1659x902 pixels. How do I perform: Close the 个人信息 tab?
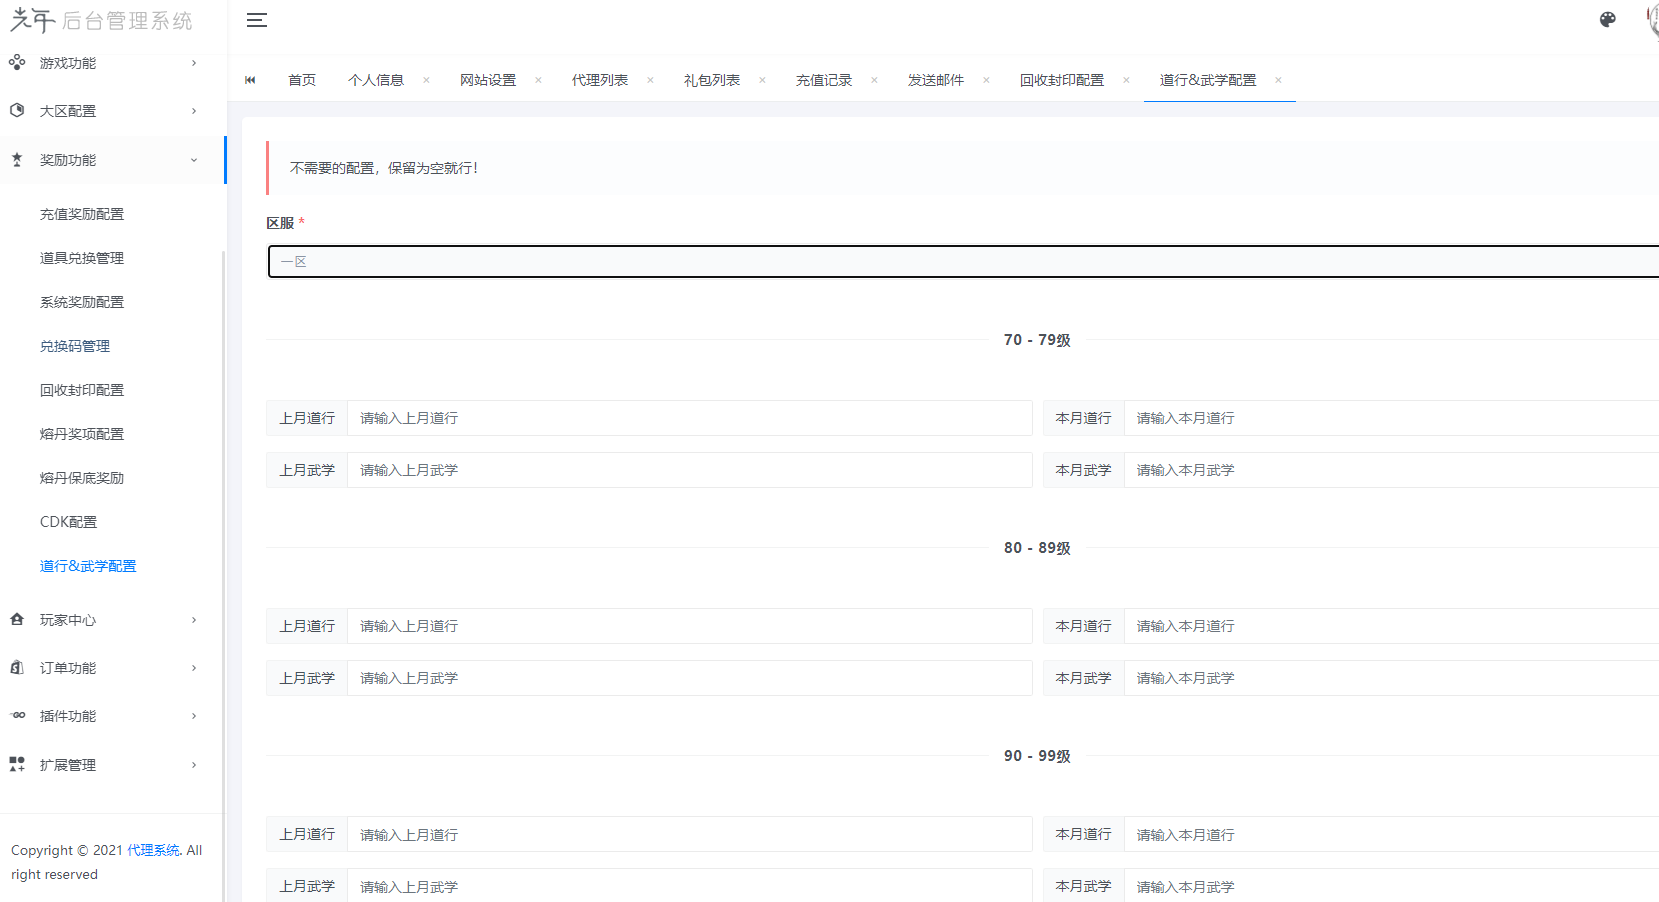point(426,80)
